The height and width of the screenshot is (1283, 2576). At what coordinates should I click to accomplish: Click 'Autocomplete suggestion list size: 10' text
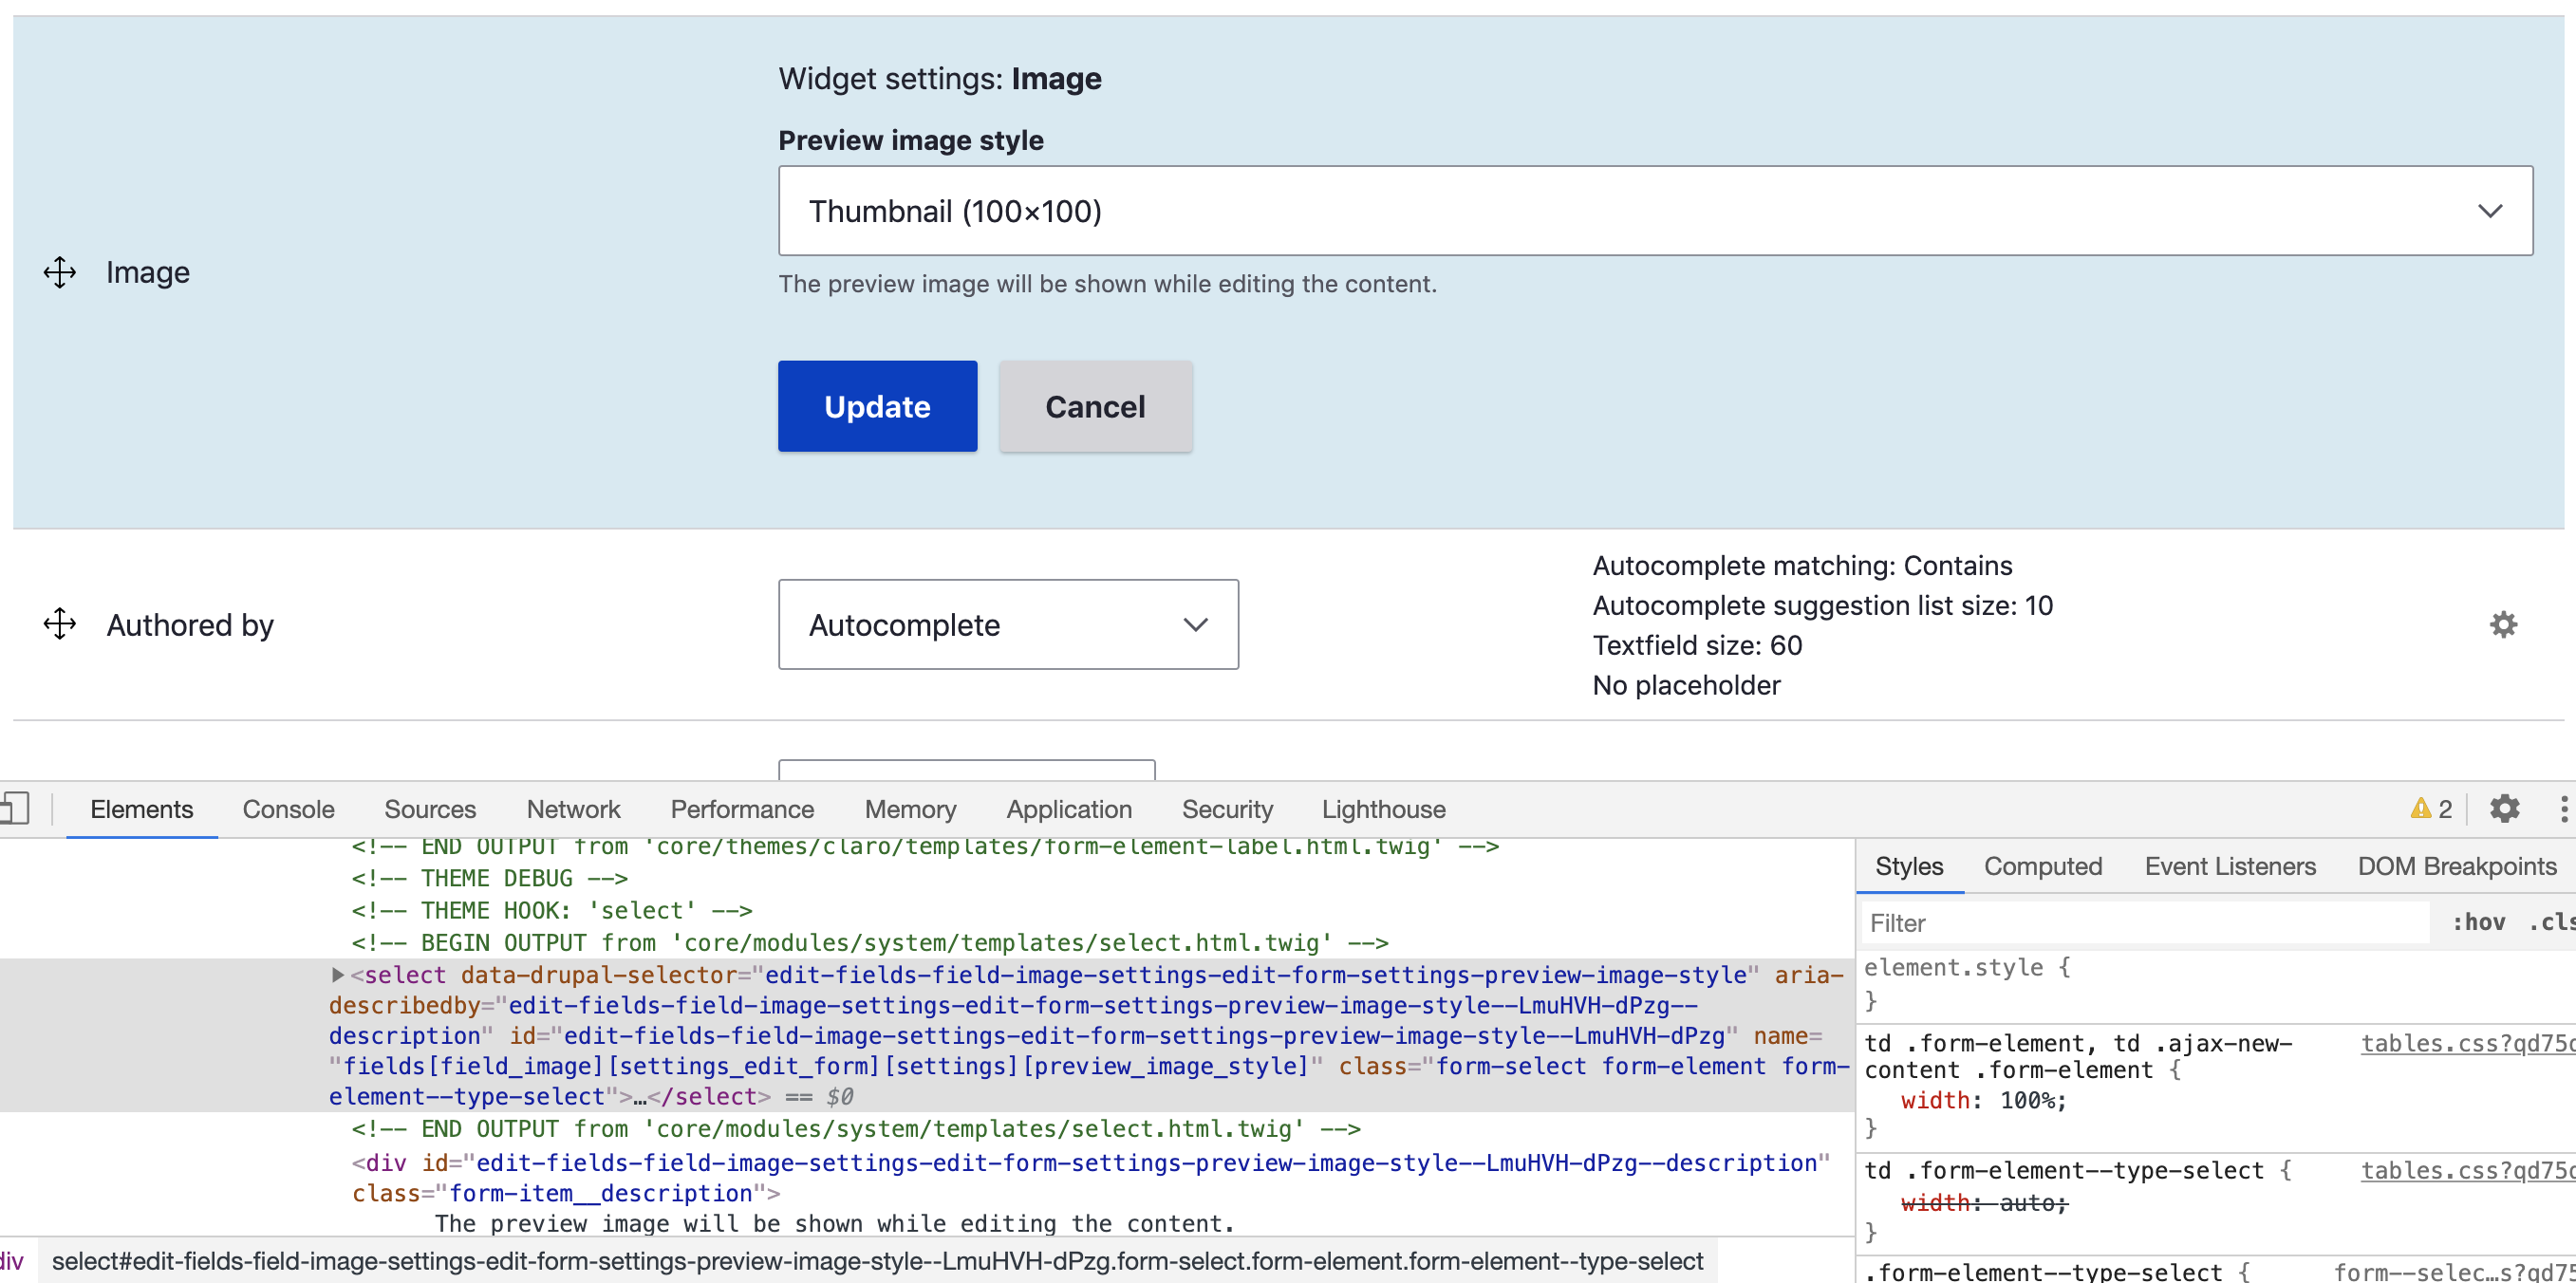point(1822,605)
